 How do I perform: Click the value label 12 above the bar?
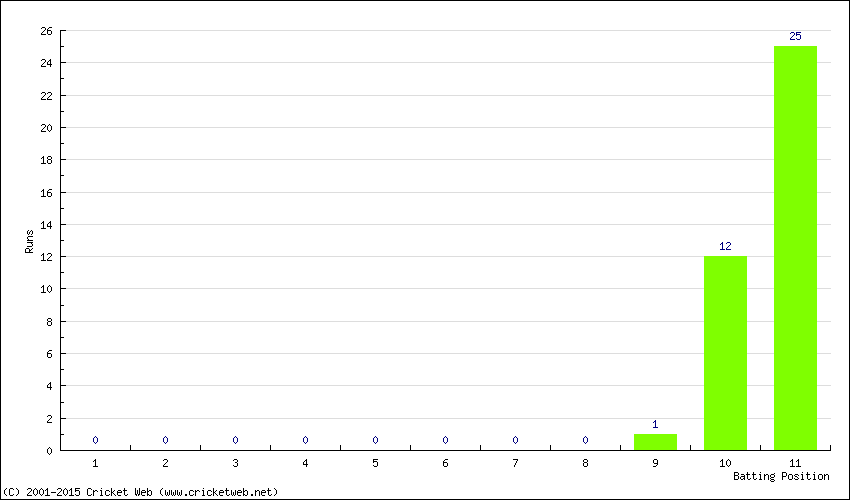point(725,246)
